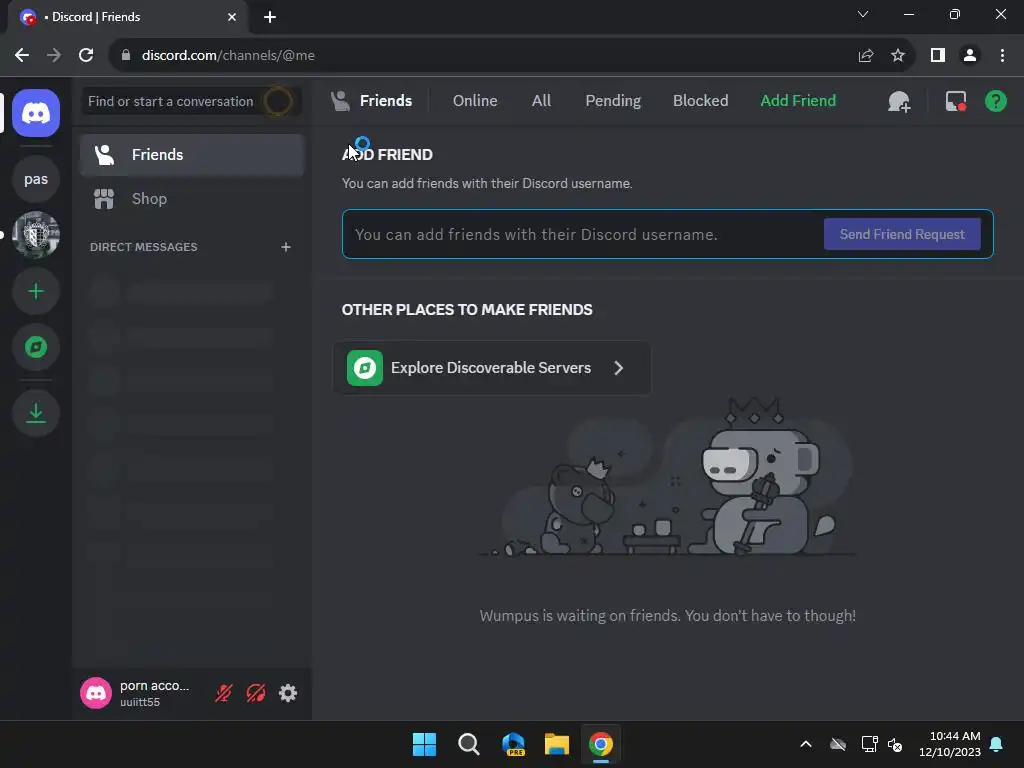Viewport: 1024px width, 768px height.
Task: Click the address bar URL
Action: [x=228, y=56]
